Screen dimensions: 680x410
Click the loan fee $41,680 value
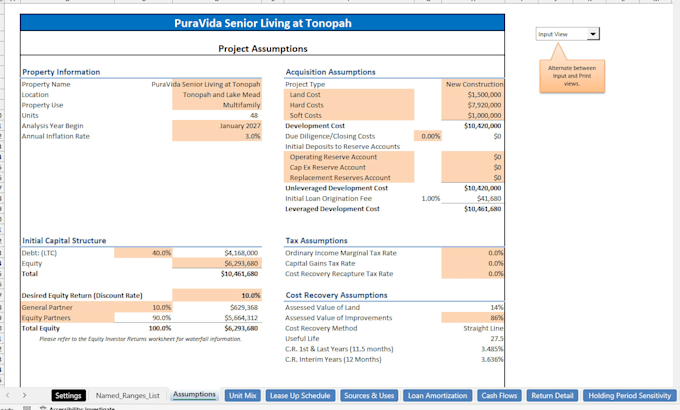click(x=489, y=199)
